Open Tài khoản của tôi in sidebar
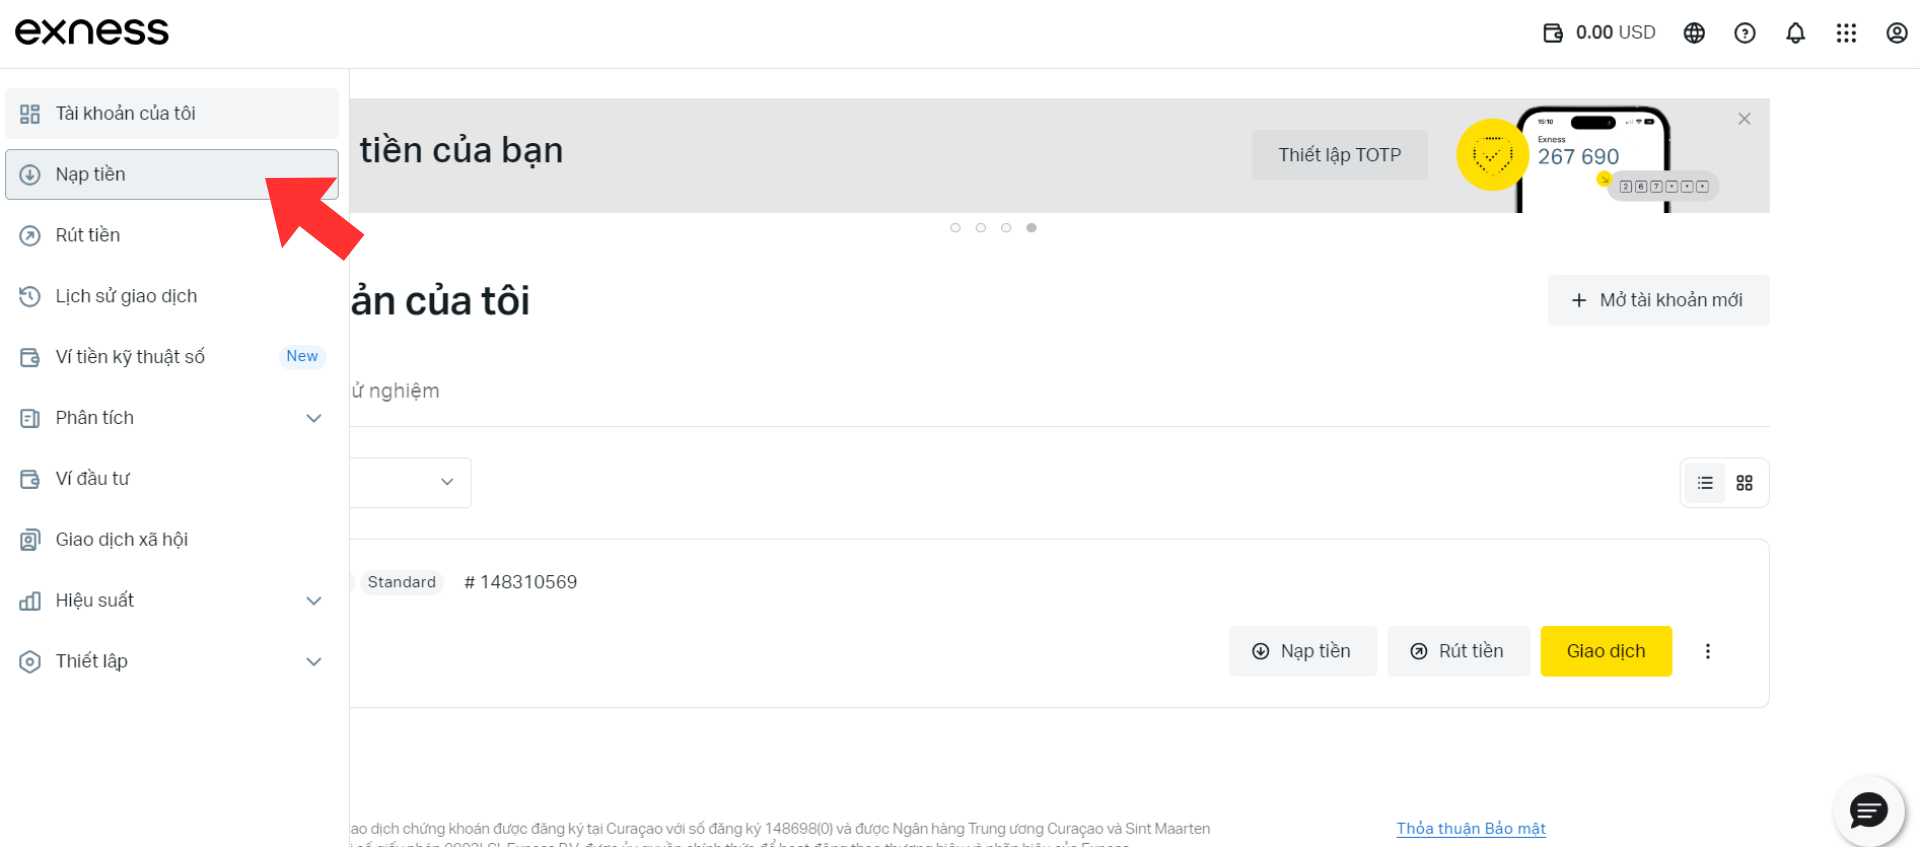This screenshot has width=1920, height=851. 172,114
